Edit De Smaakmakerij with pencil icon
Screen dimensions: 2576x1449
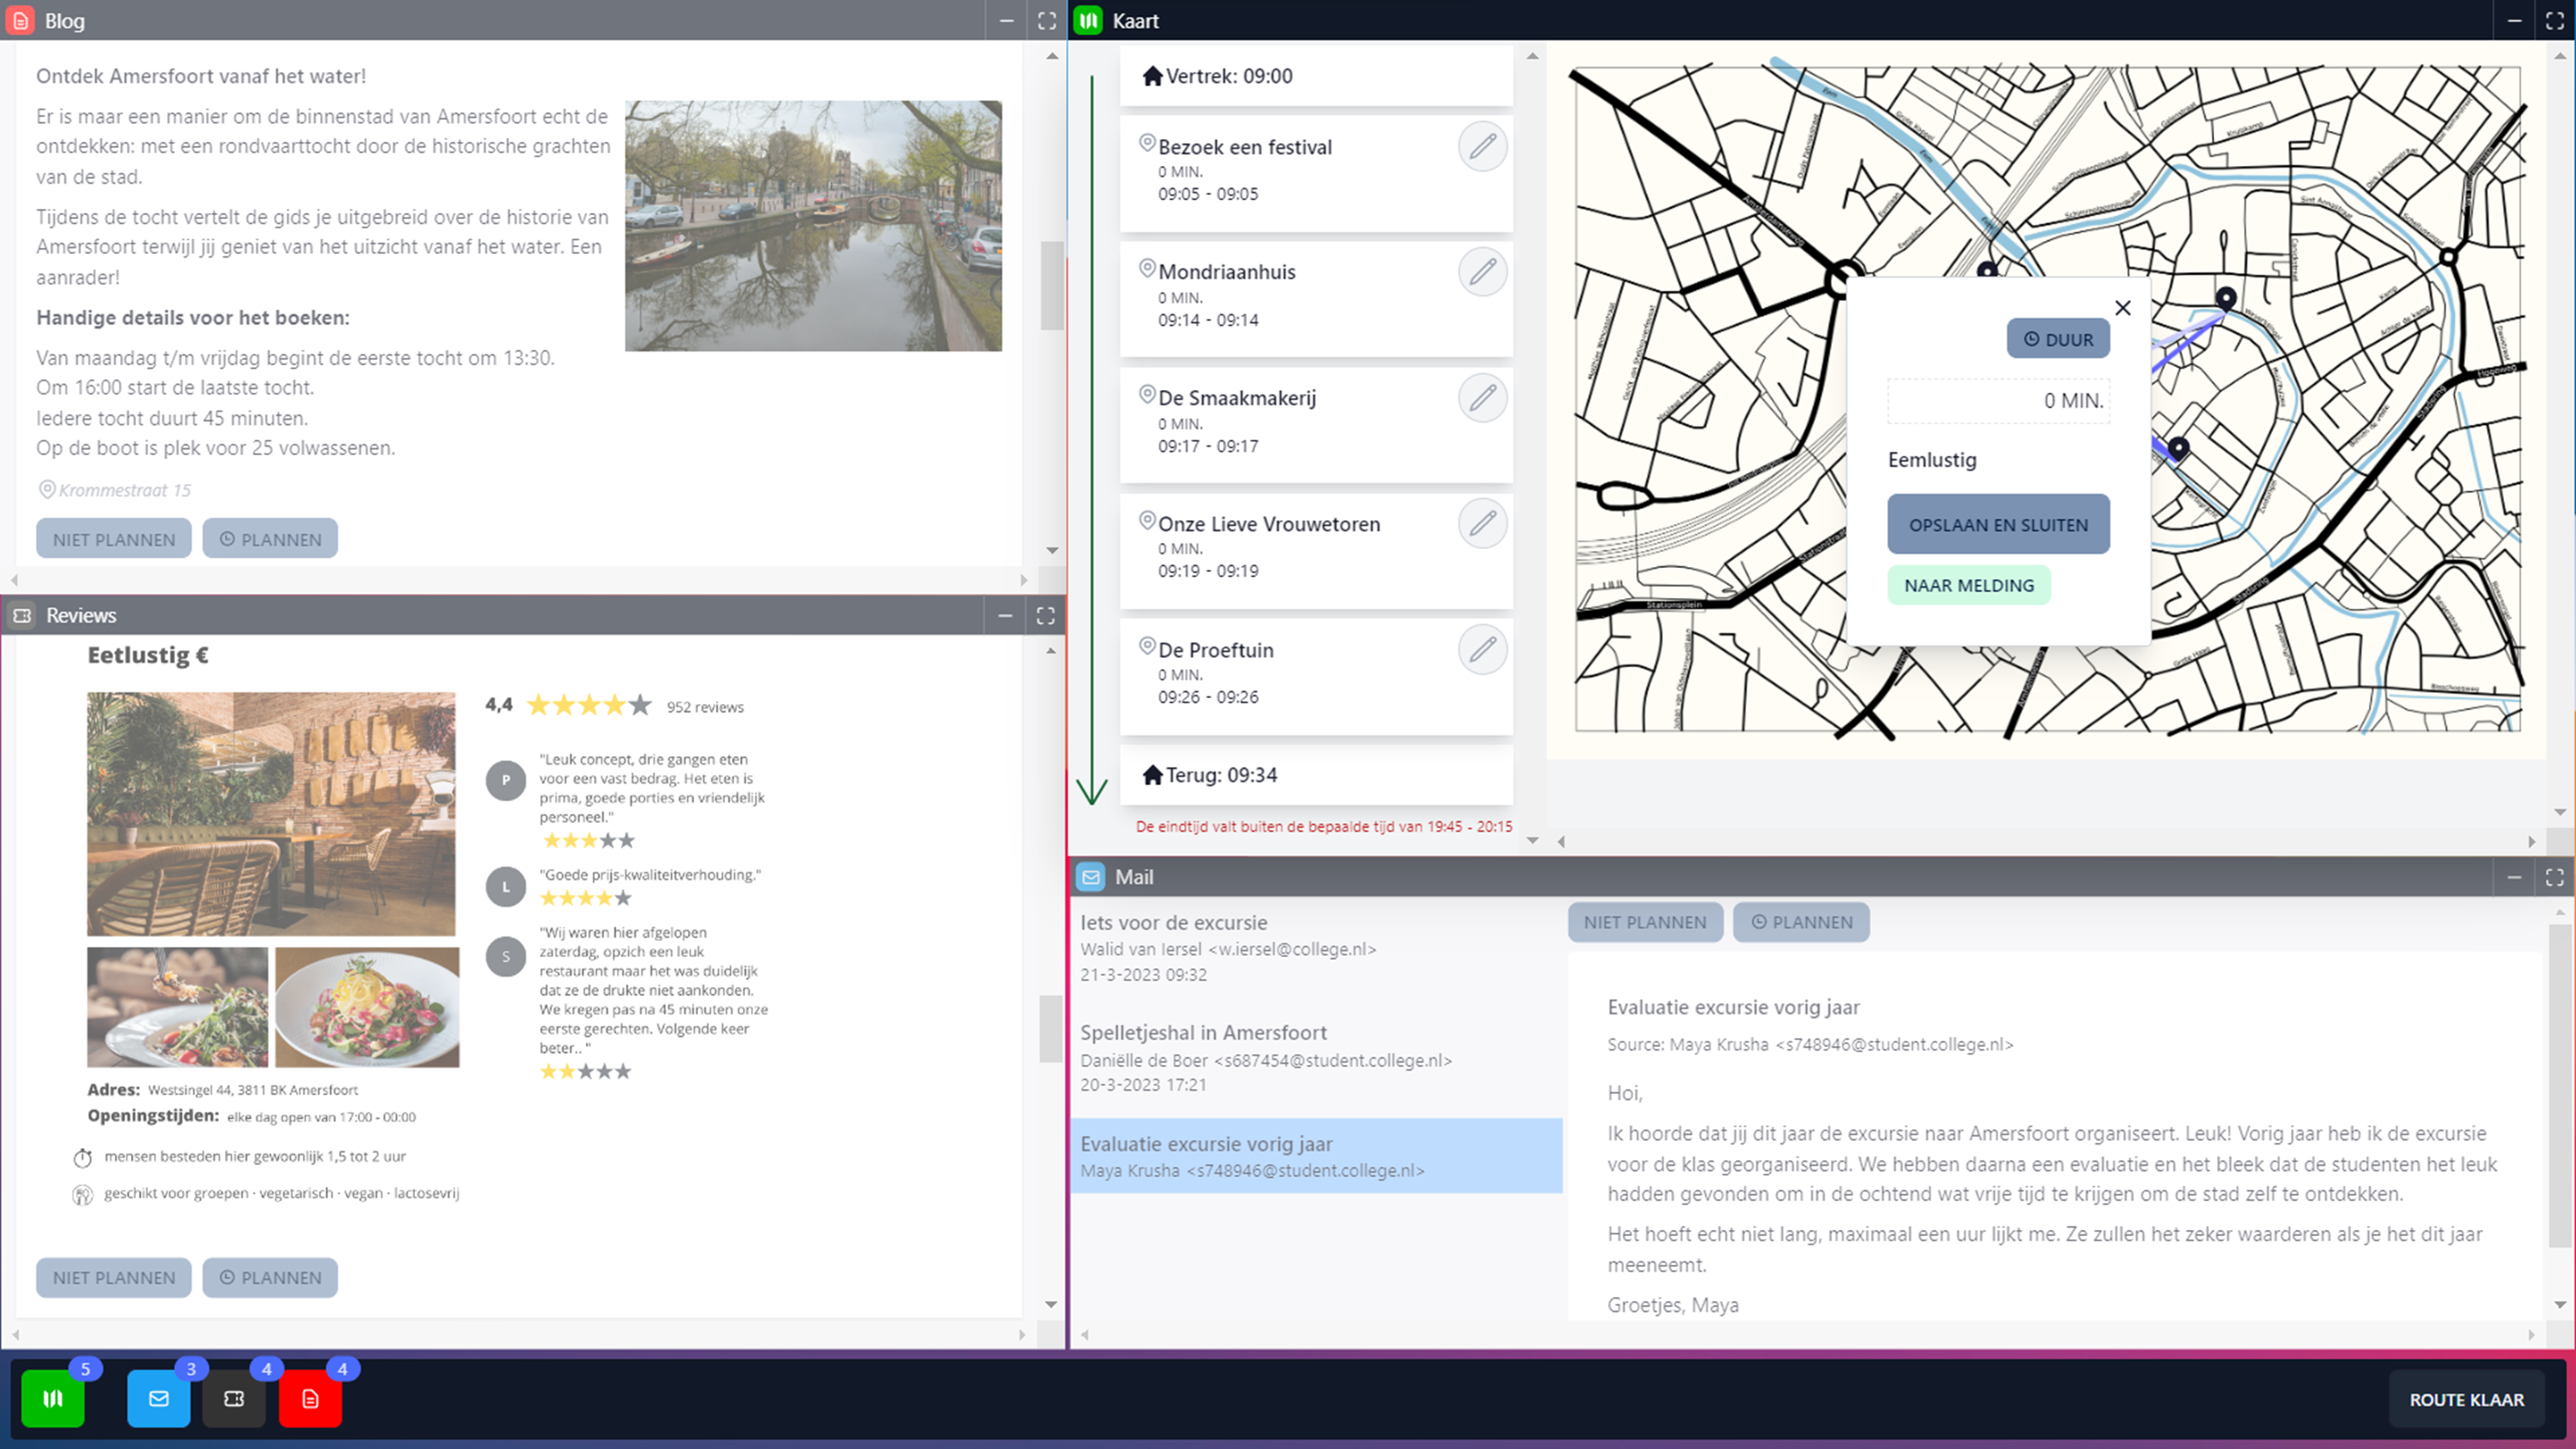click(1482, 398)
